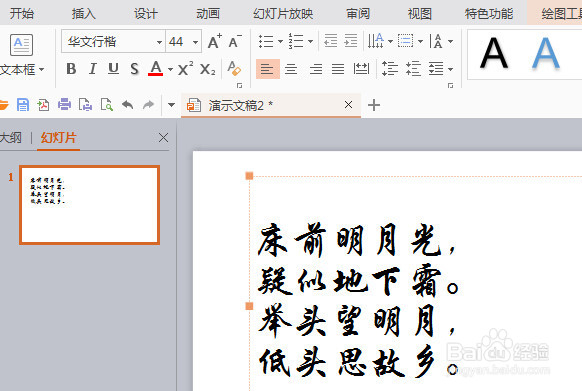Click text line 床前明月光 in slide
This screenshot has width=582, height=391.
(x=356, y=241)
